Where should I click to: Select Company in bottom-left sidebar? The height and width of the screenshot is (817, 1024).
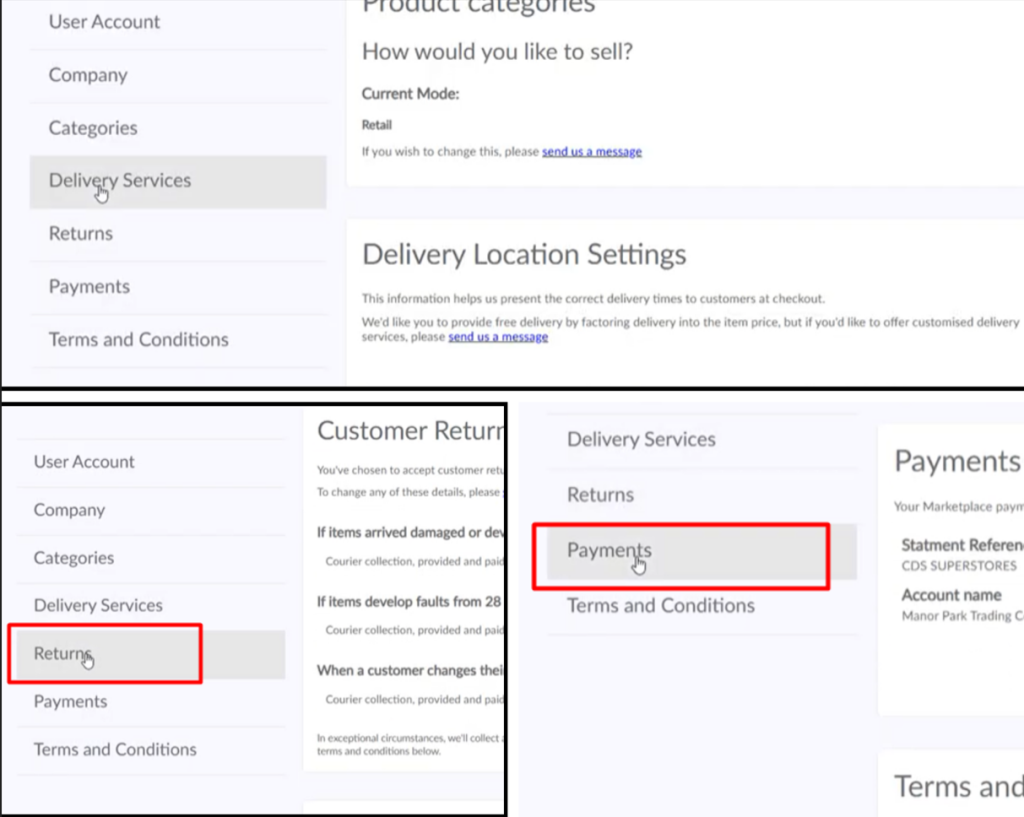click(x=151, y=510)
